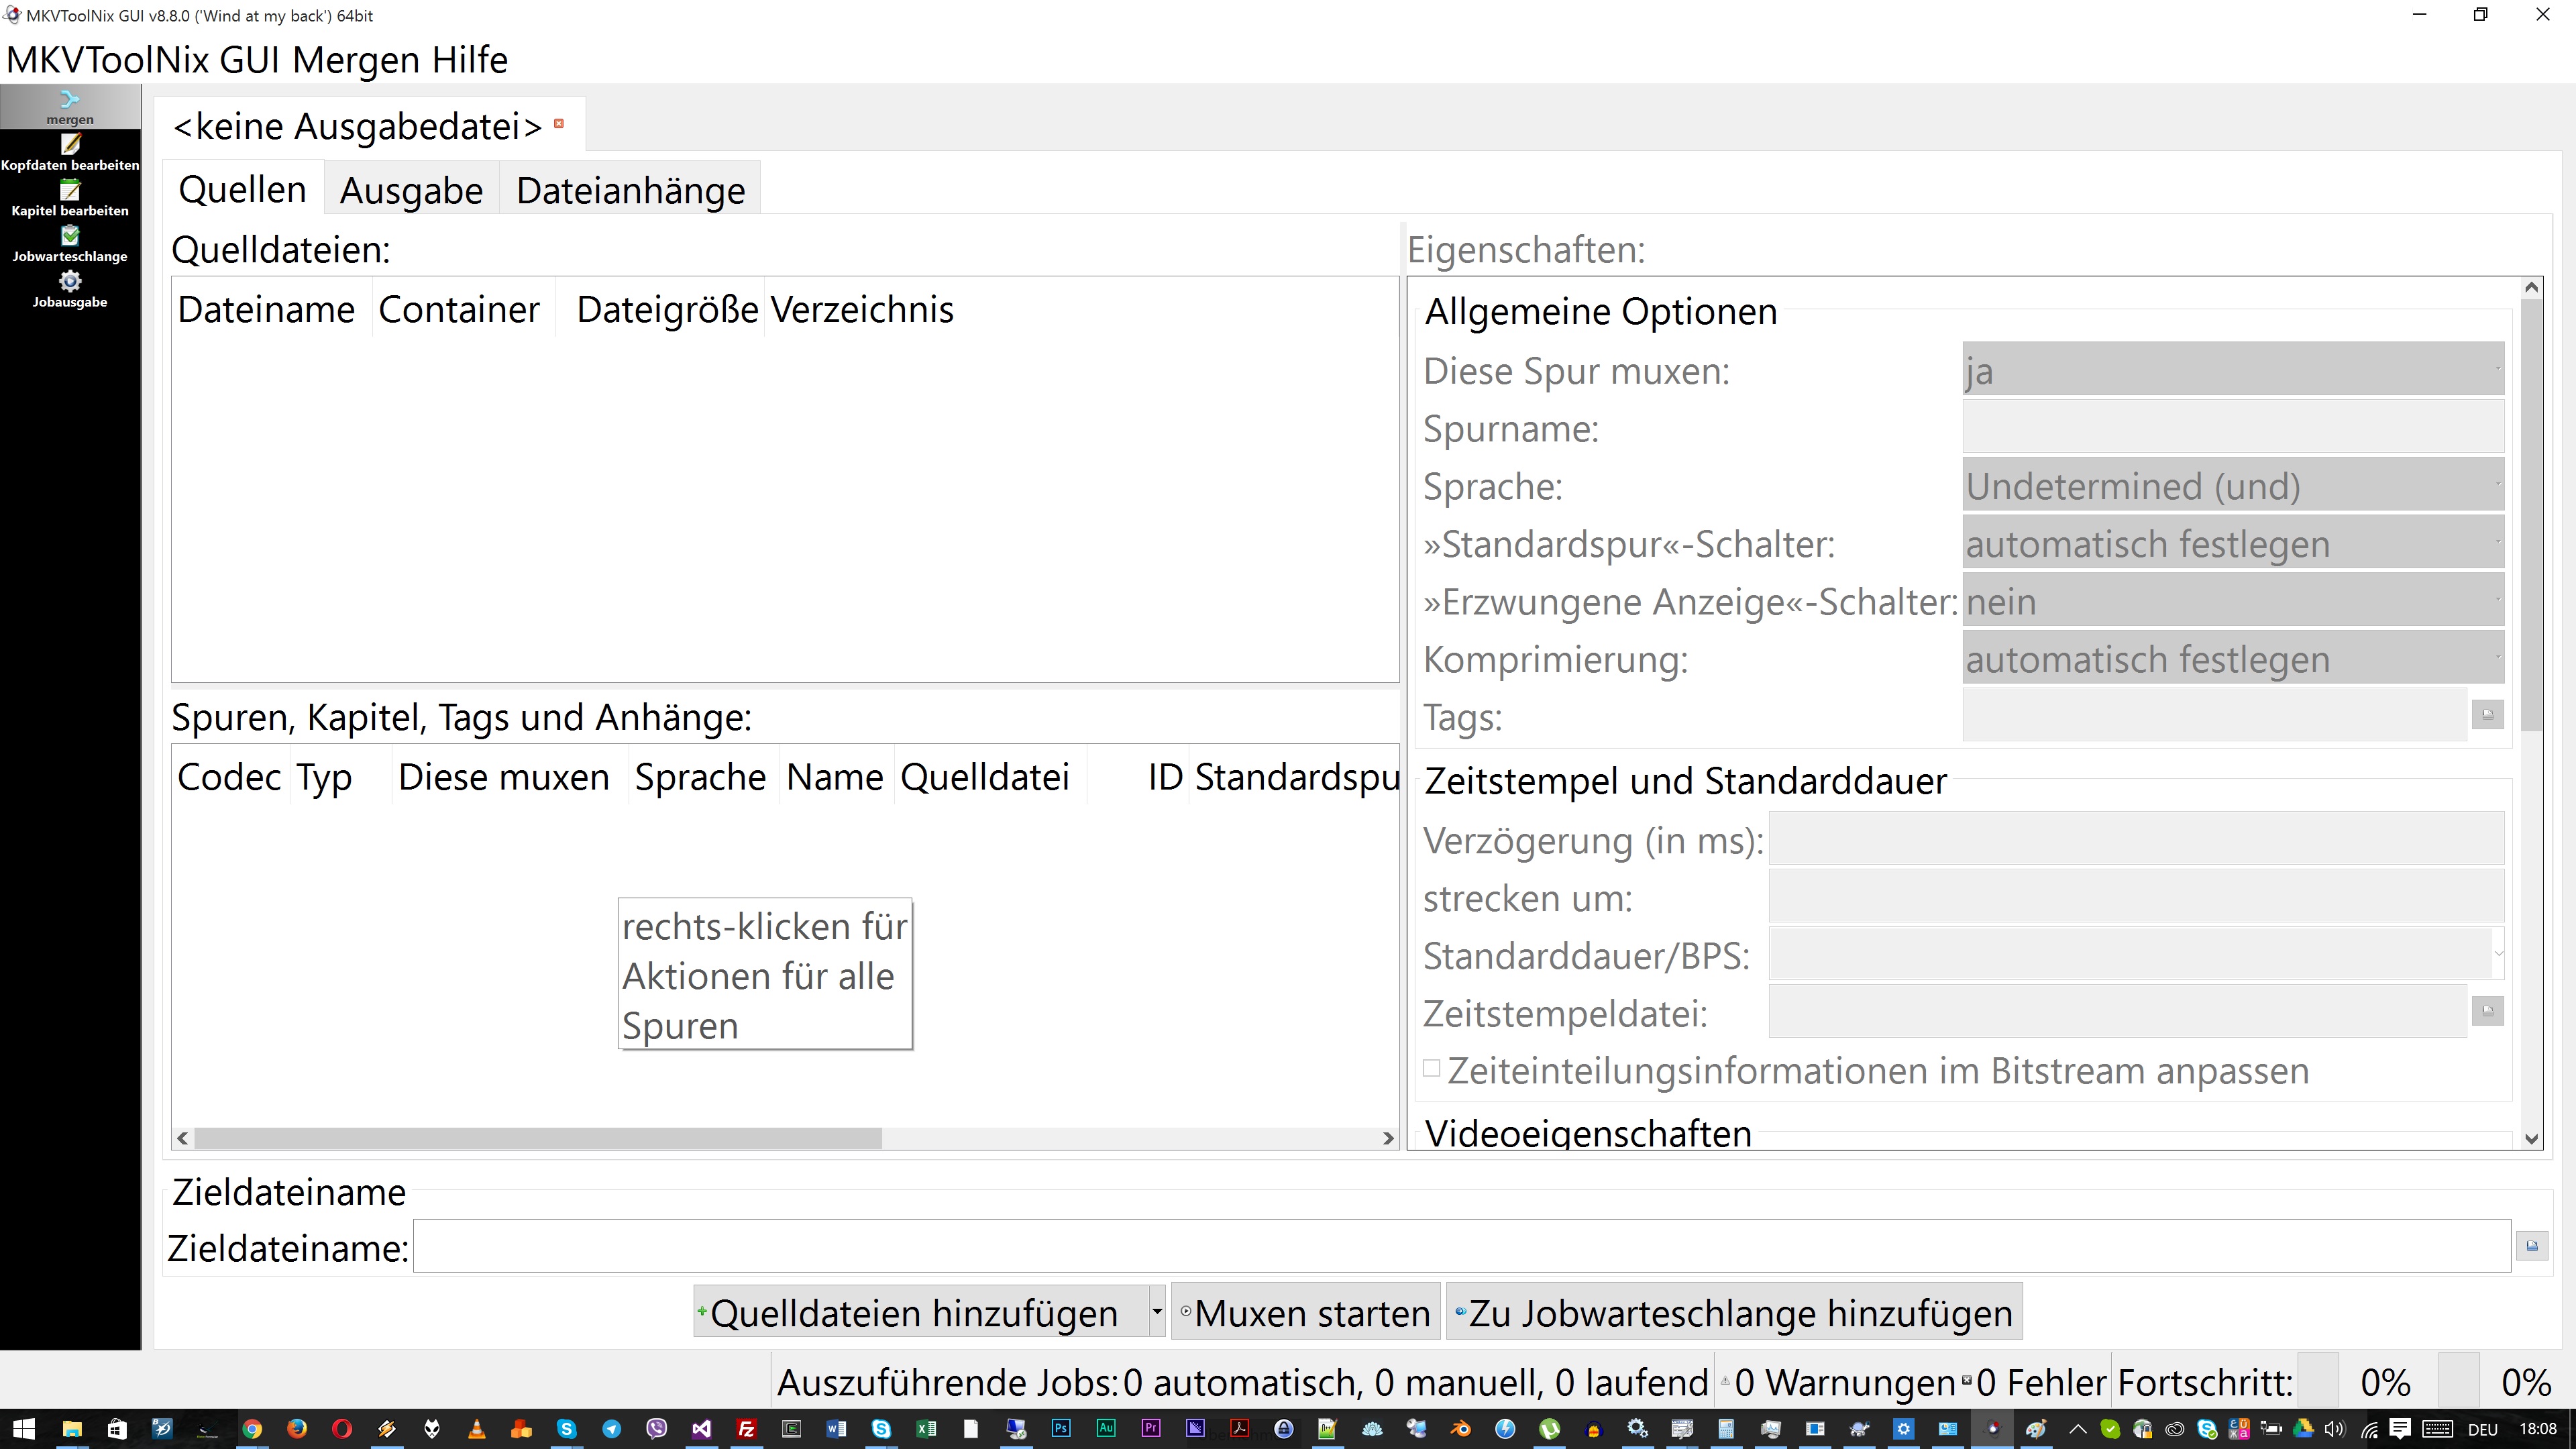Viewport: 2576px width, 1449px height.
Task: Click the strecken um input field
Action: (x=2136, y=896)
